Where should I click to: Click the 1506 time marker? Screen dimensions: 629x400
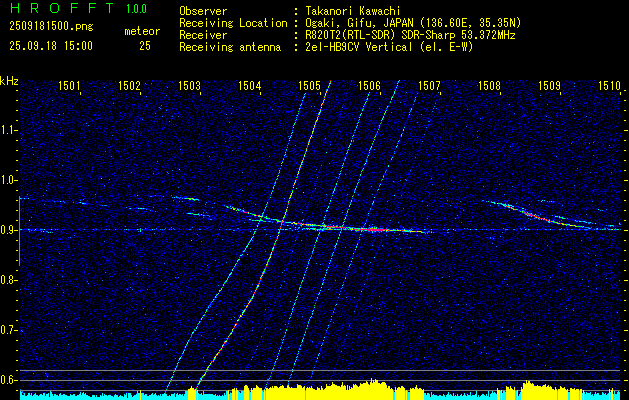point(369,85)
